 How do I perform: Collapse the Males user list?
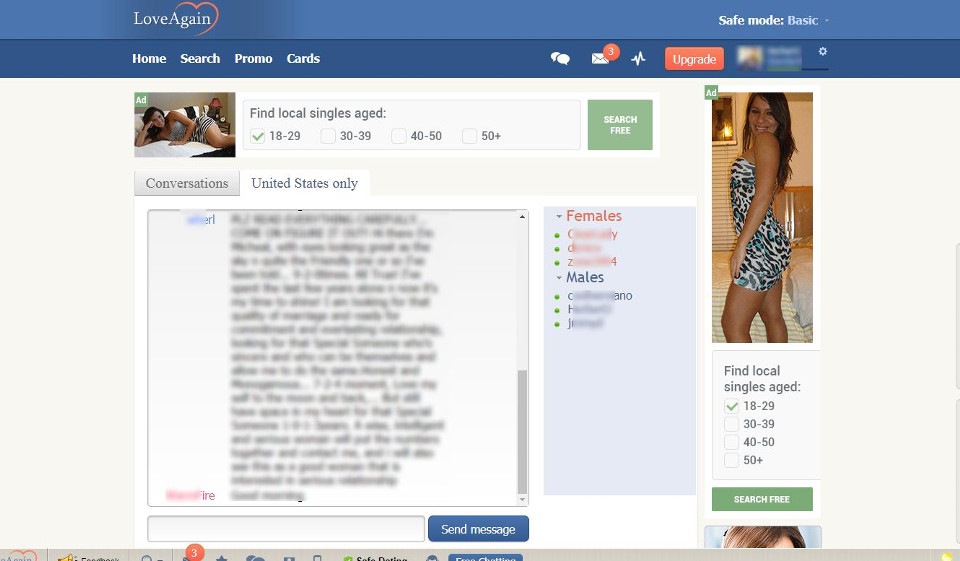[559, 278]
